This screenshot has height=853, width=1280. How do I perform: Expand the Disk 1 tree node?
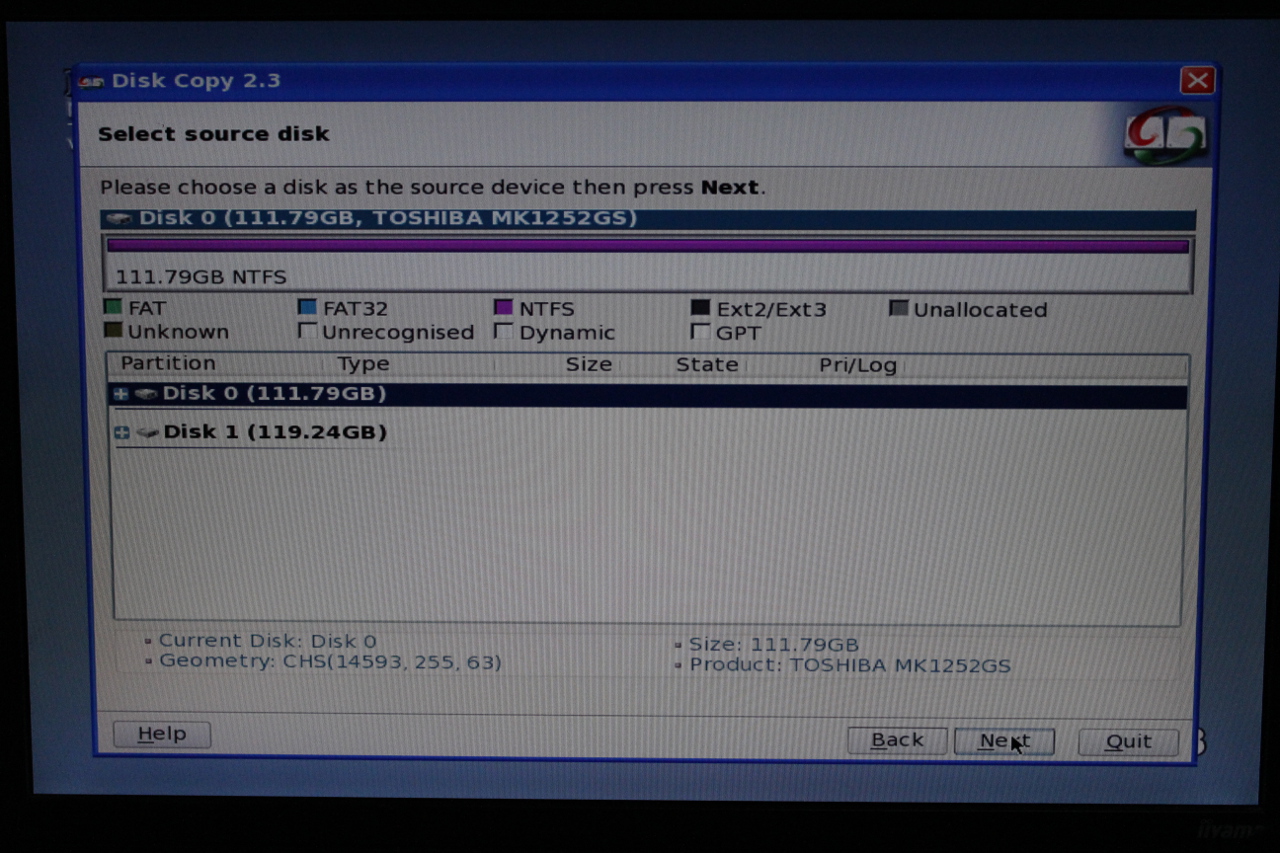click(122, 433)
